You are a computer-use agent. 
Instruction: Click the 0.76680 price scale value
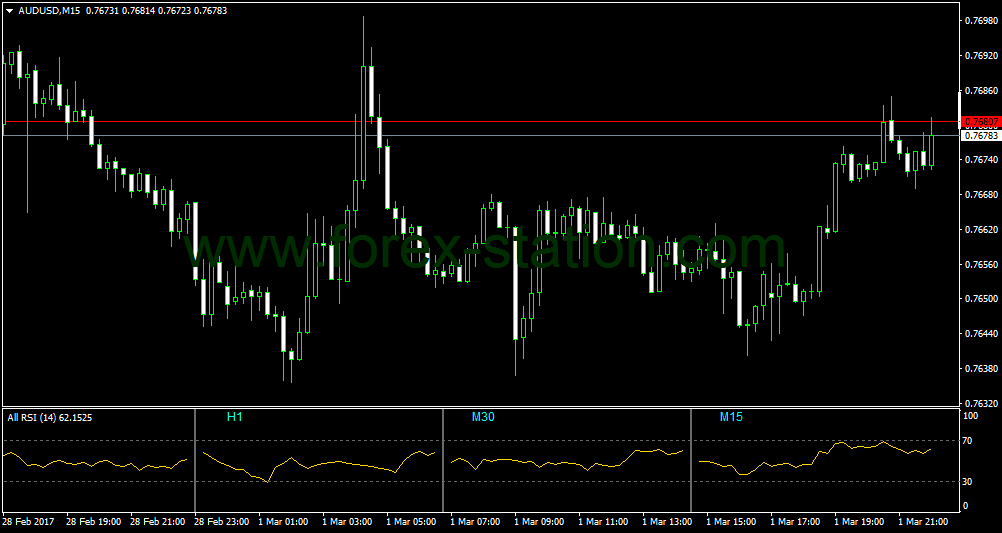pos(982,194)
